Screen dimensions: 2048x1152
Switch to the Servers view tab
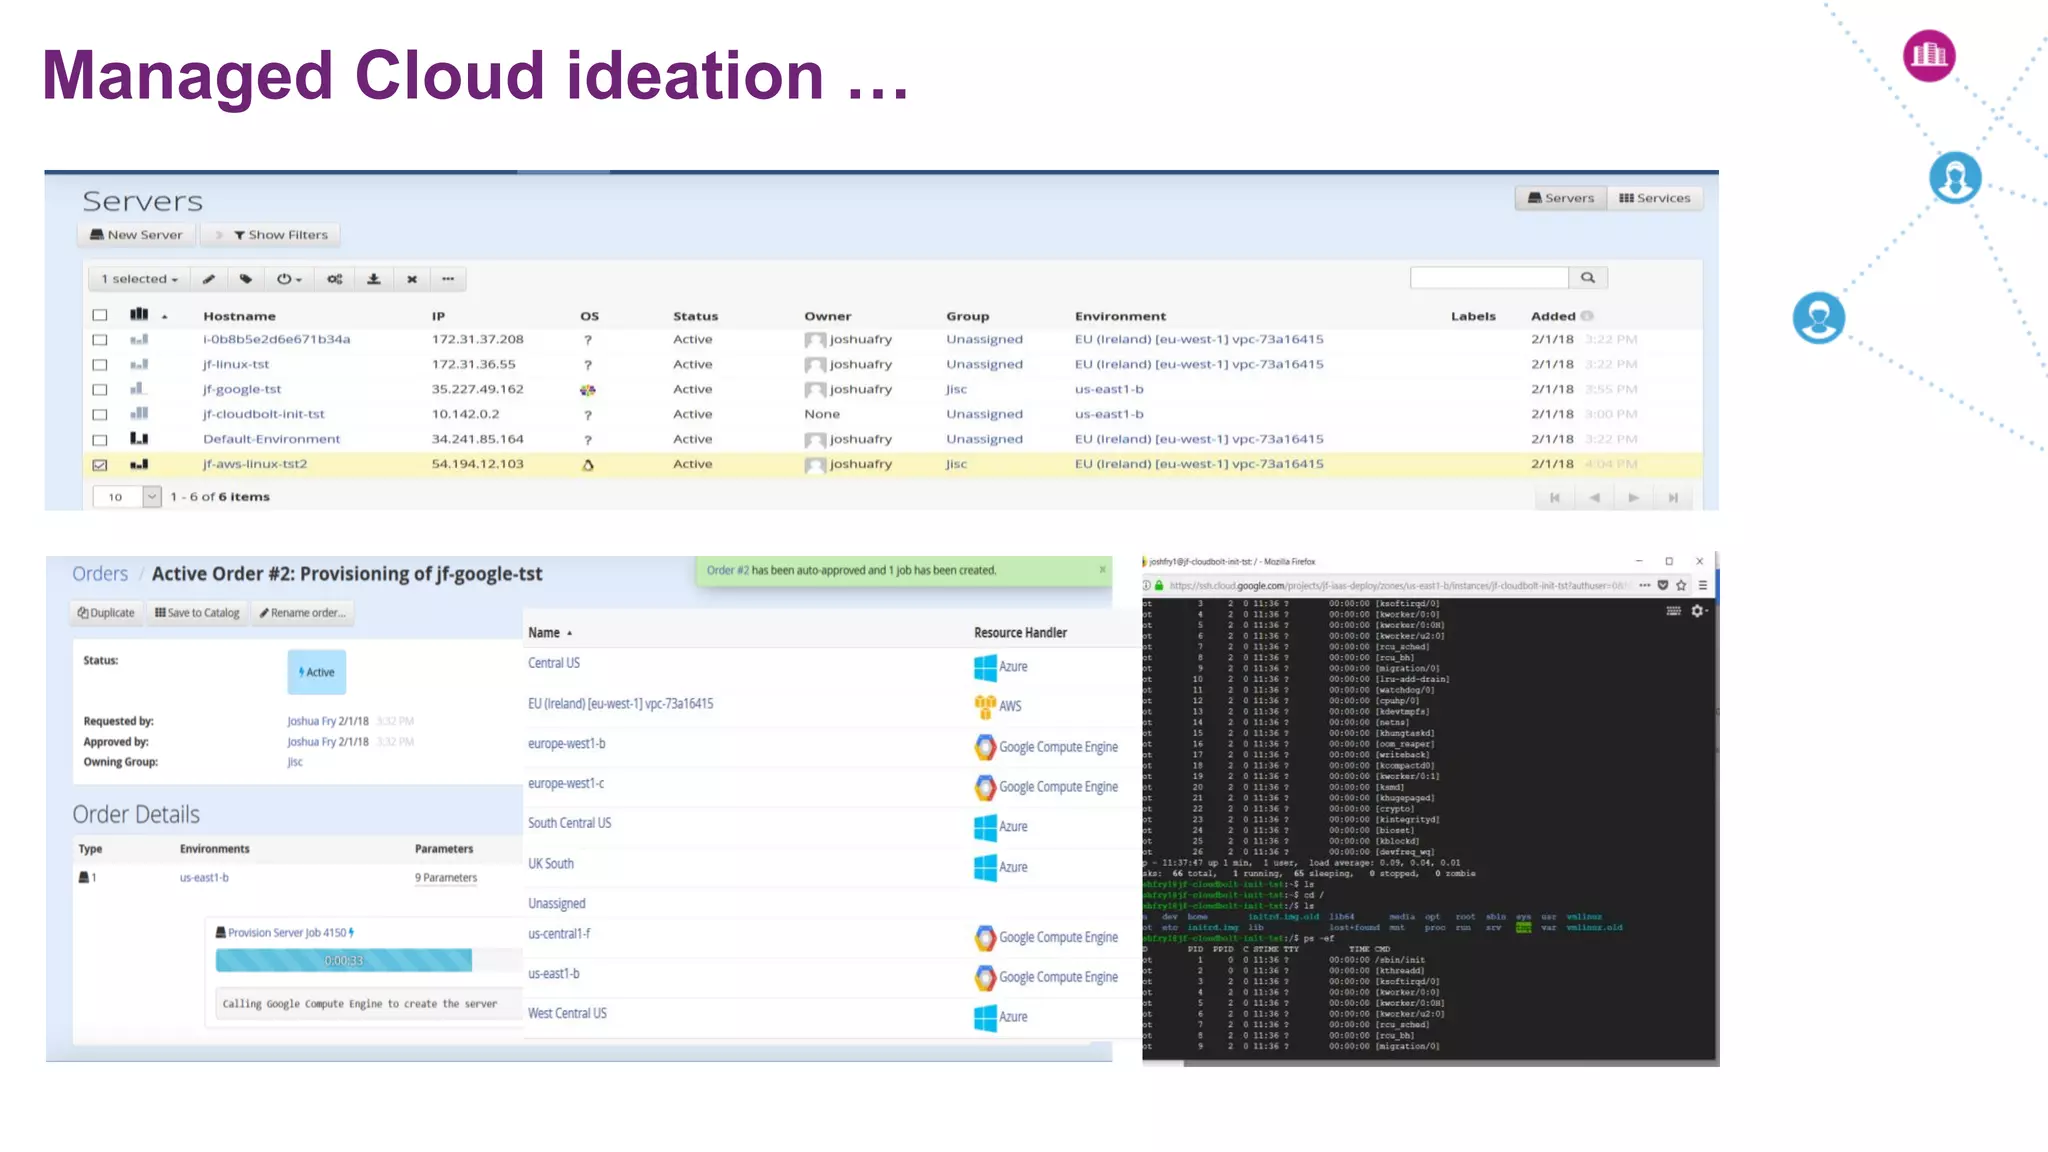[x=1561, y=198]
